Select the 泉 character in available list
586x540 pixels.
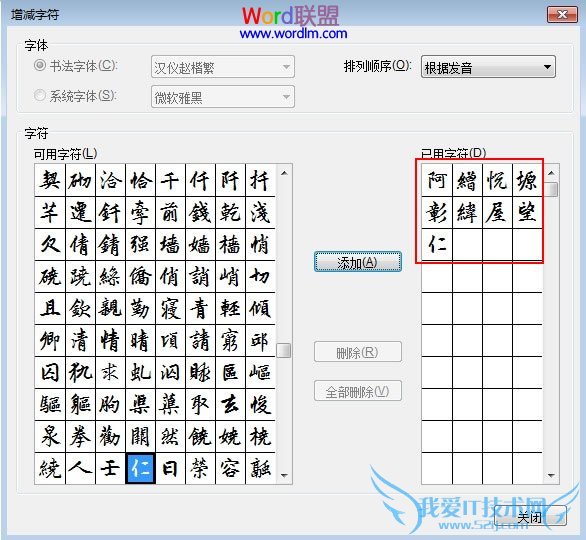pyautogui.click(x=50, y=436)
